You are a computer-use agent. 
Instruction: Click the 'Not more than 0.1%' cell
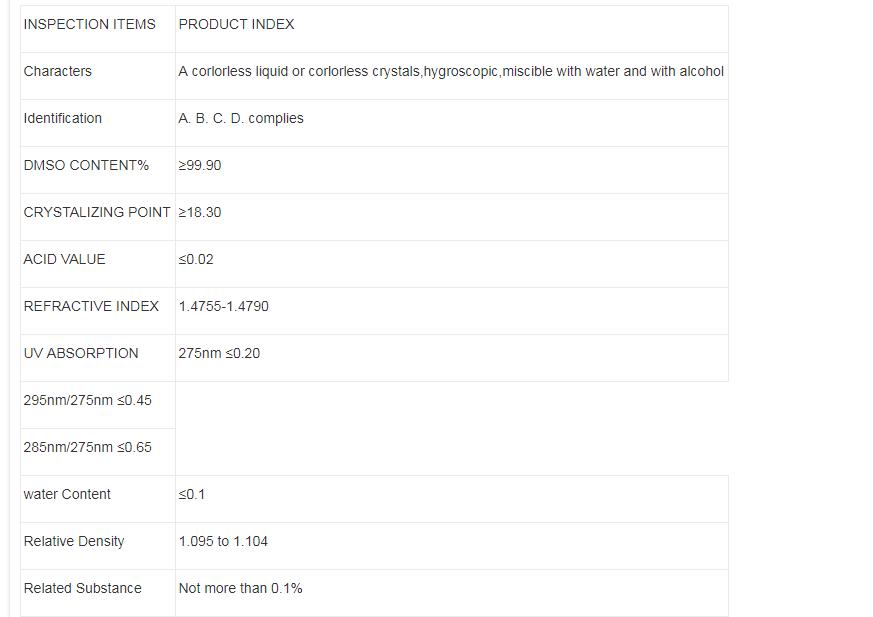pos(240,588)
